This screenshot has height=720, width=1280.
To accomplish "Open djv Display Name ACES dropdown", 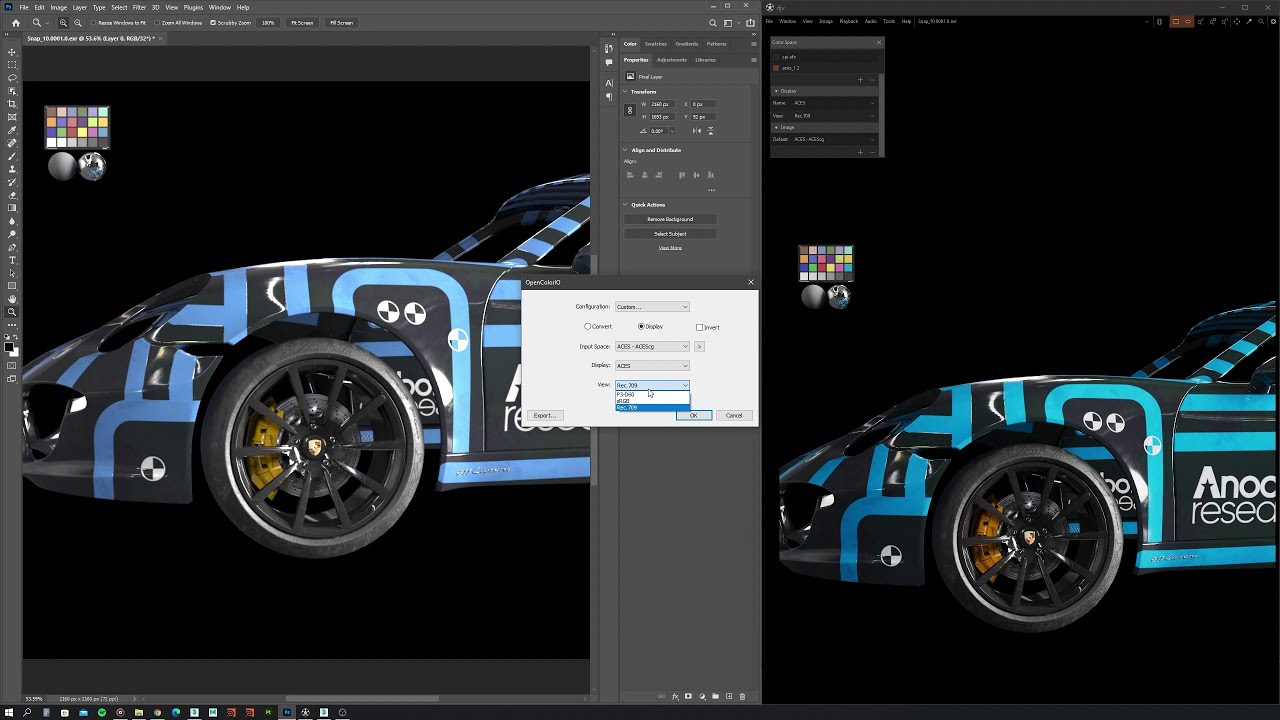I will click(x=834, y=103).
